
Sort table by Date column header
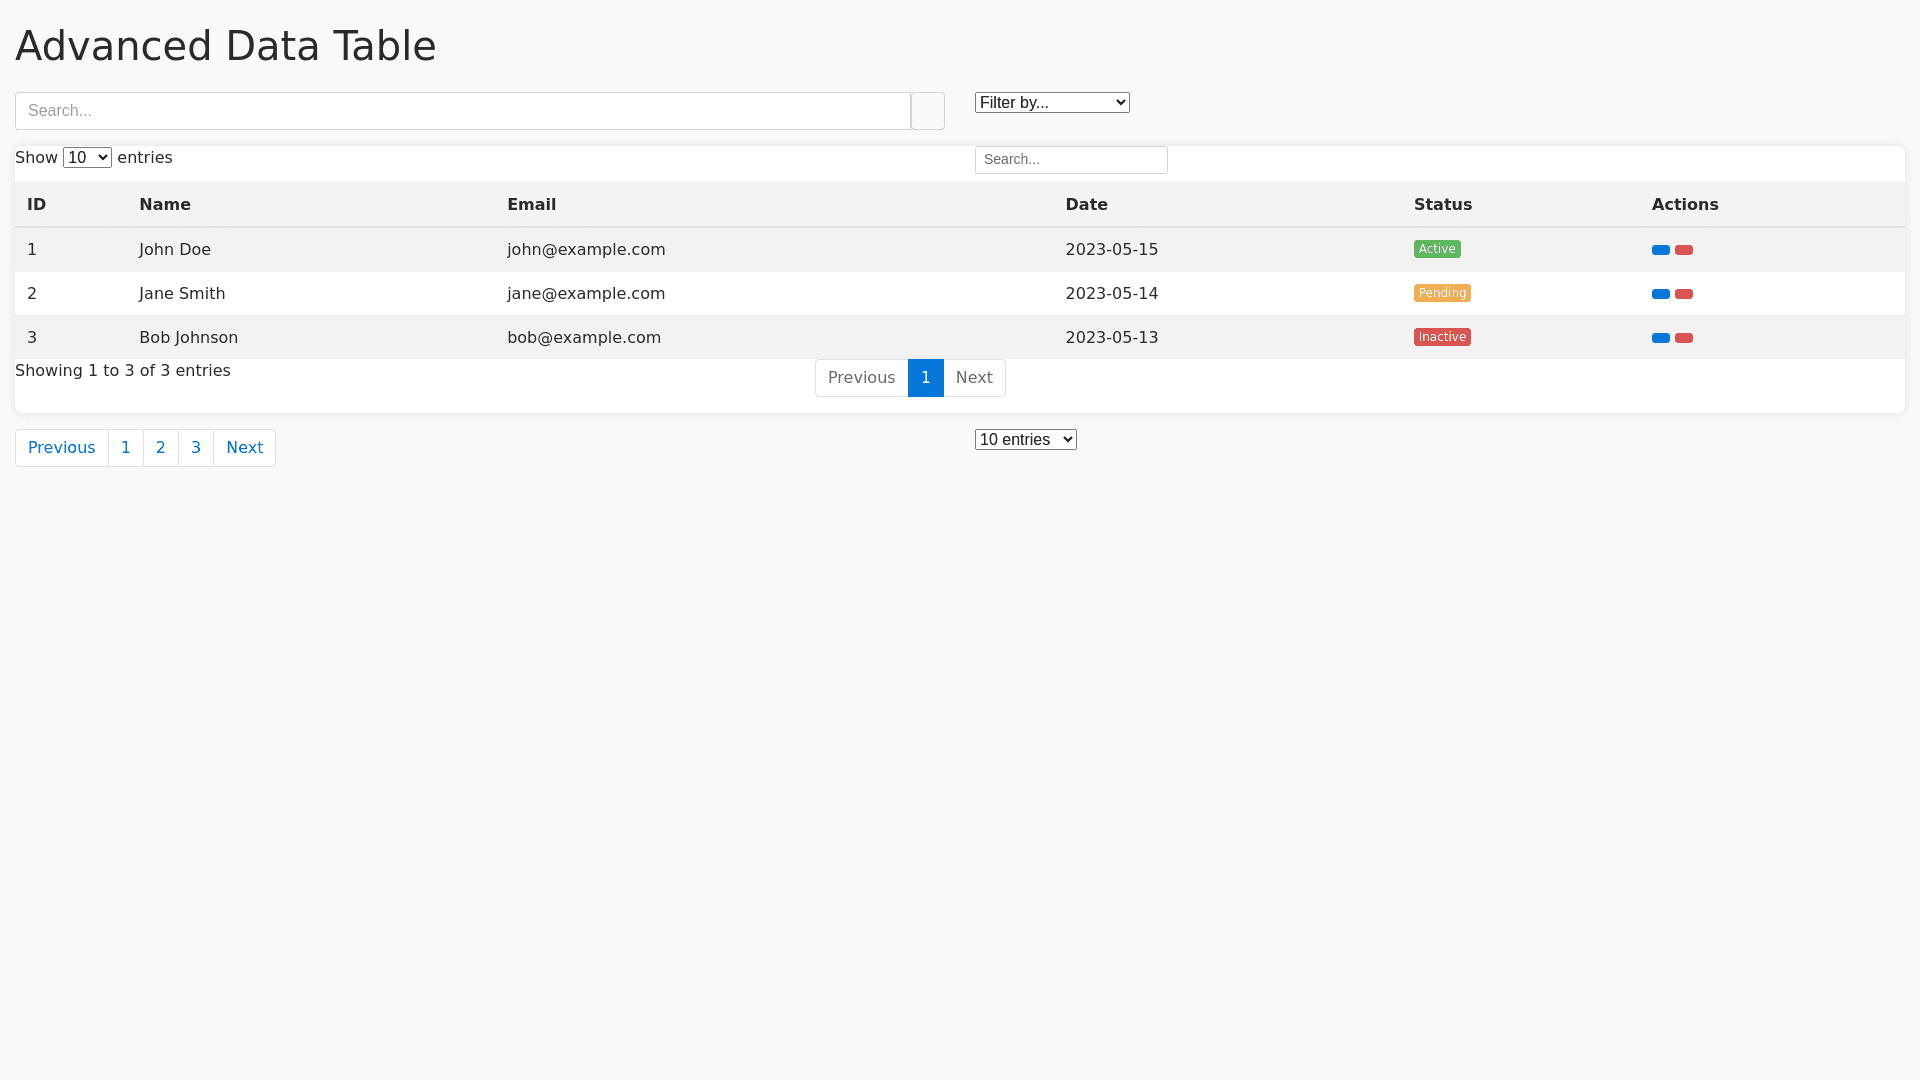click(x=1086, y=205)
